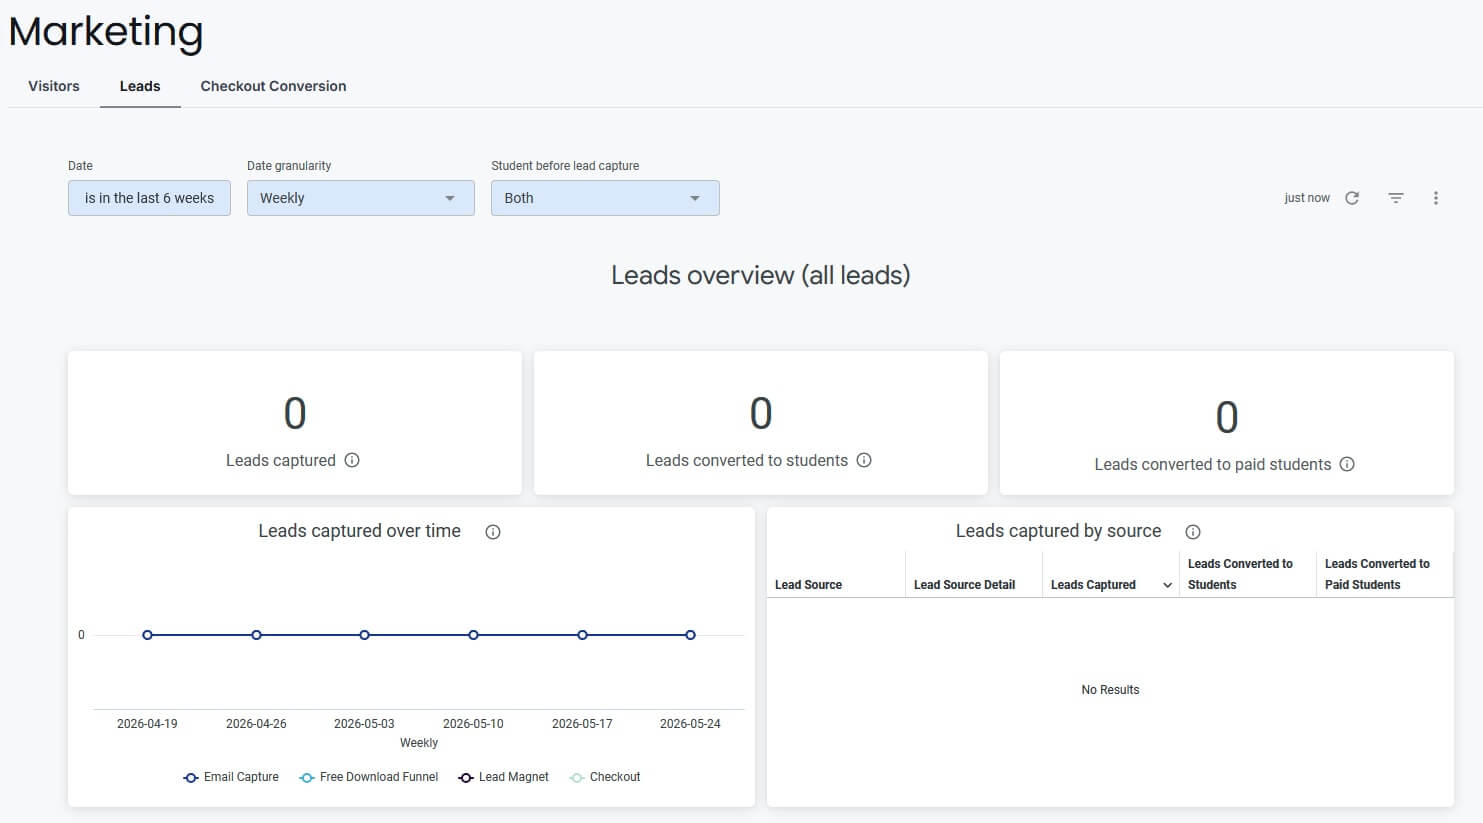Click the 'Leads overview (all leads)' heading
Screen dimensions: 1483x823
(x=761, y=275)
